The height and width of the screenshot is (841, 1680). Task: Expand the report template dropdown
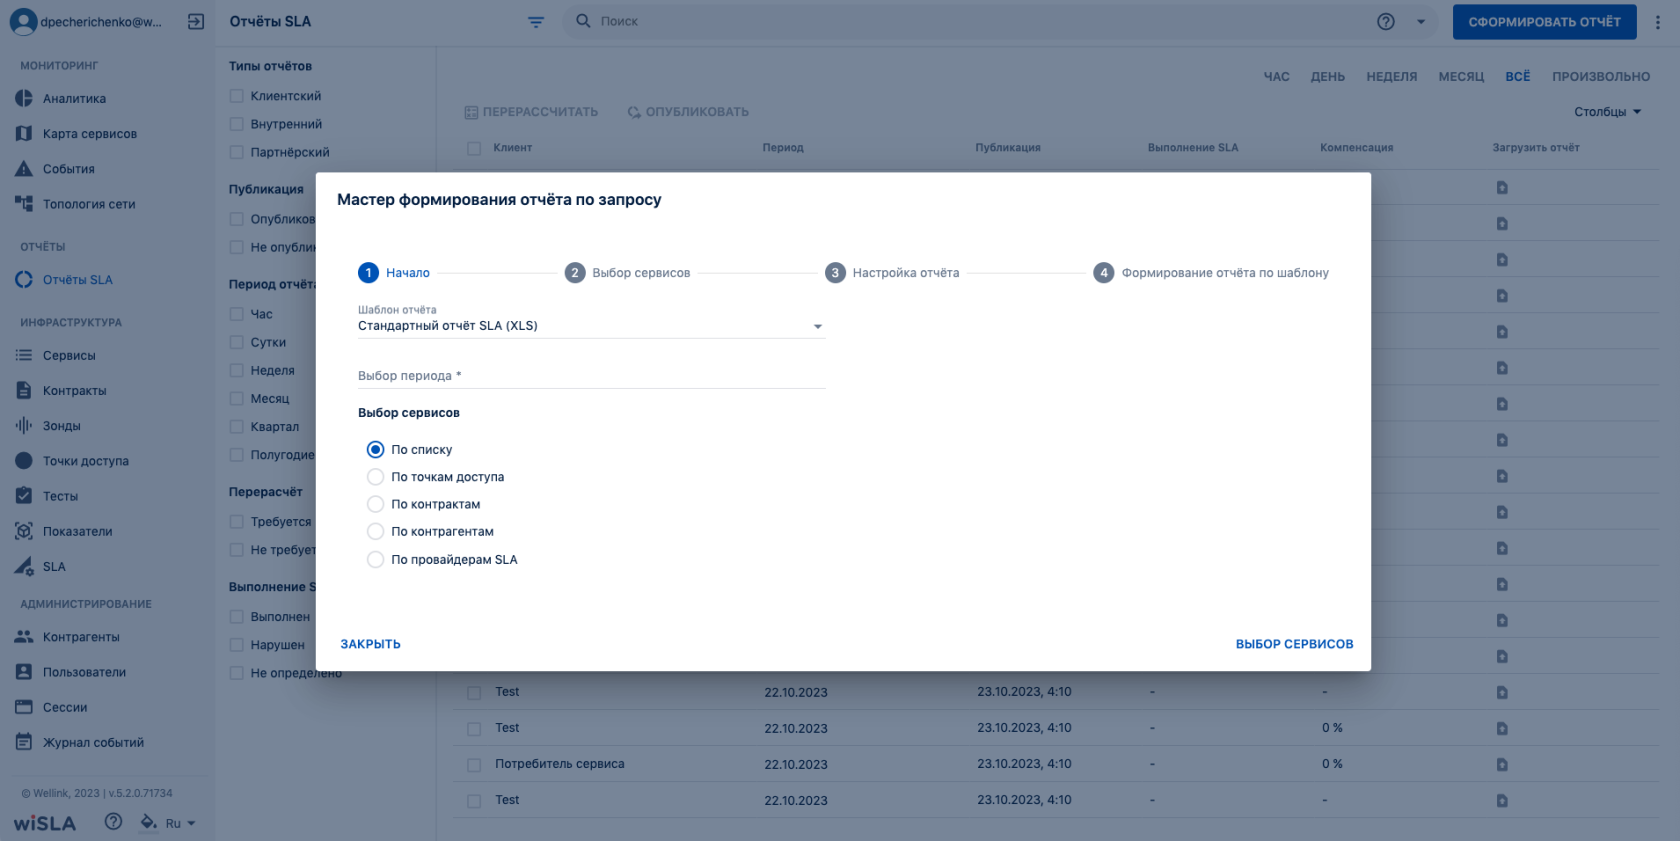tap(817, 326)
